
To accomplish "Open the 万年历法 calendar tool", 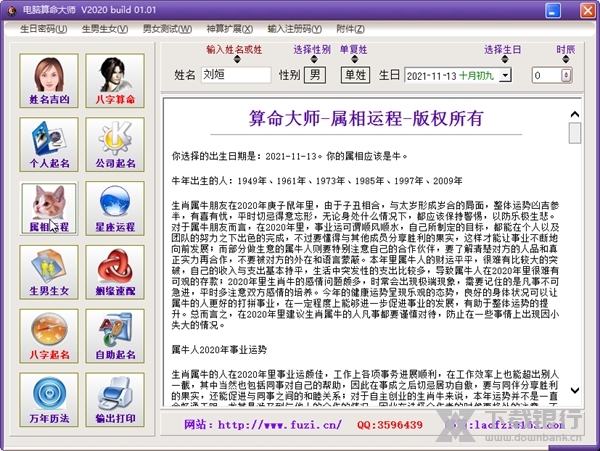I will [x=49, y=400].
